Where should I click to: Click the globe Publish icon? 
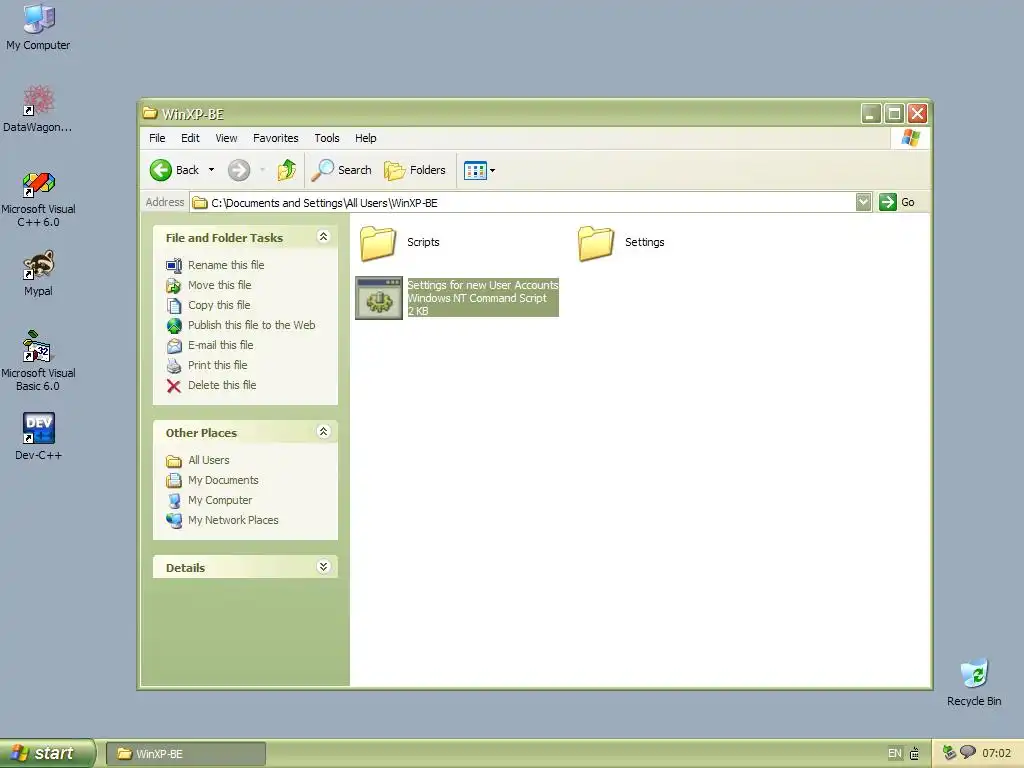click(174, 325)
